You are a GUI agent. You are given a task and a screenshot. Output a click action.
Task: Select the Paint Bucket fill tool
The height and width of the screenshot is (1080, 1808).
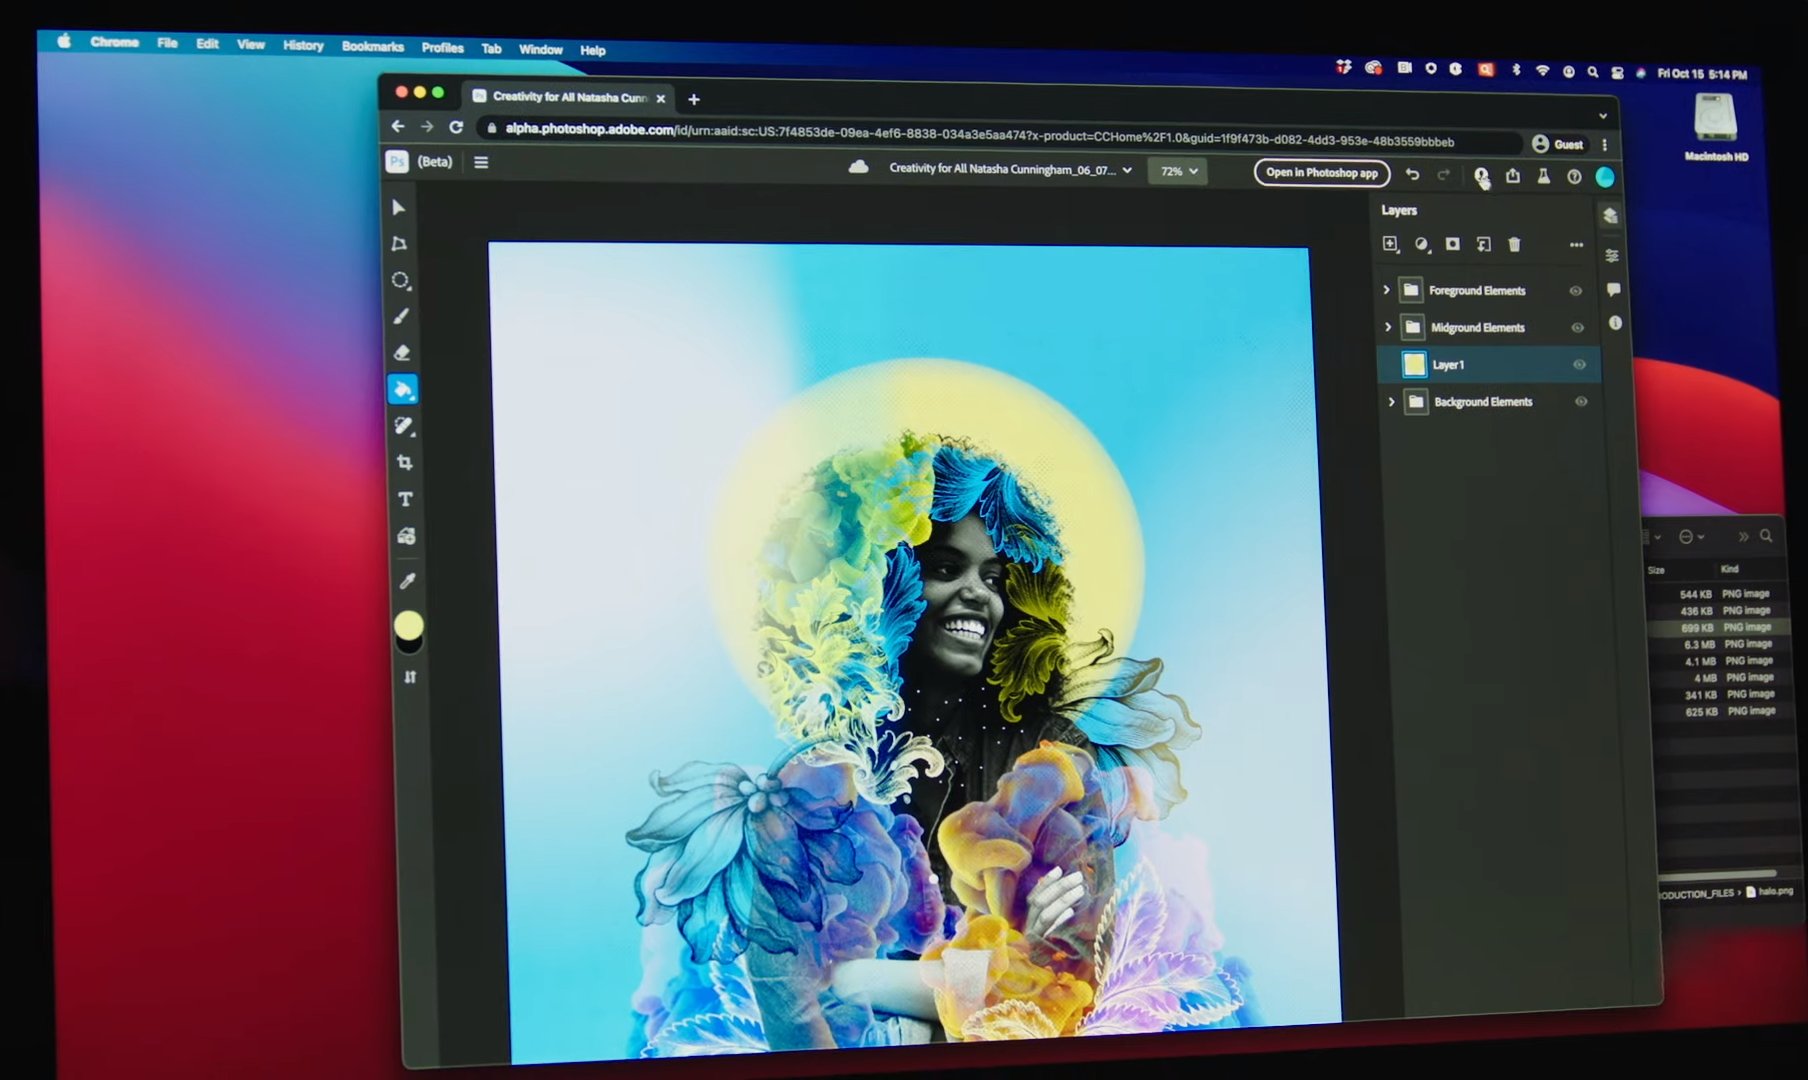403,389
